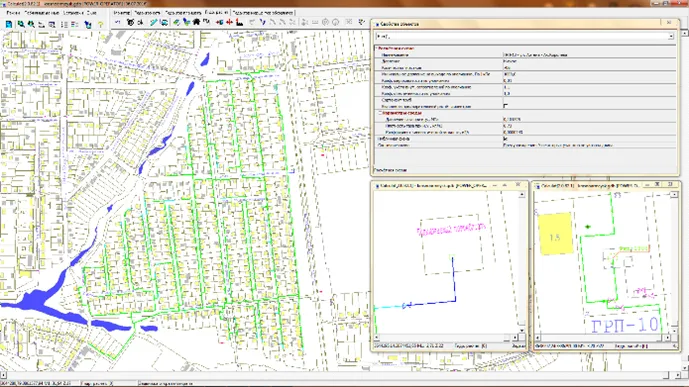Screen dimensions: 689x387
Task: Click the scroll-up arrow in the ГРП-10 map window
Action: click(674, 195)
